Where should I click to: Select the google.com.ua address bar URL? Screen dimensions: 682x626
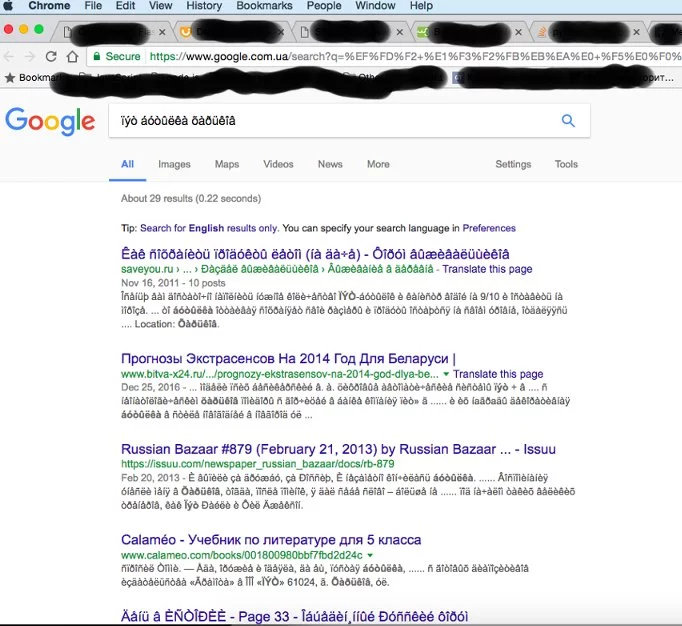tap(415, 57)
